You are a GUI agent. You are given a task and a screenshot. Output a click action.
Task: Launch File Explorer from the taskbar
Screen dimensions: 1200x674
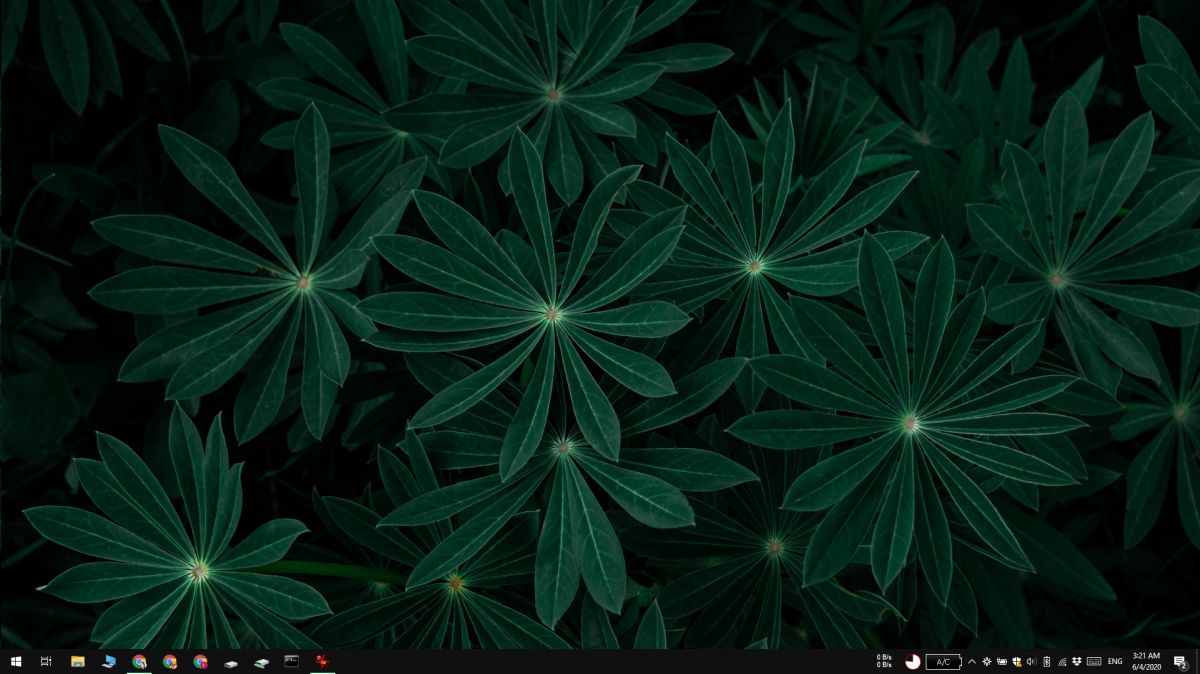pyautogui.click(x=78, y=661)
